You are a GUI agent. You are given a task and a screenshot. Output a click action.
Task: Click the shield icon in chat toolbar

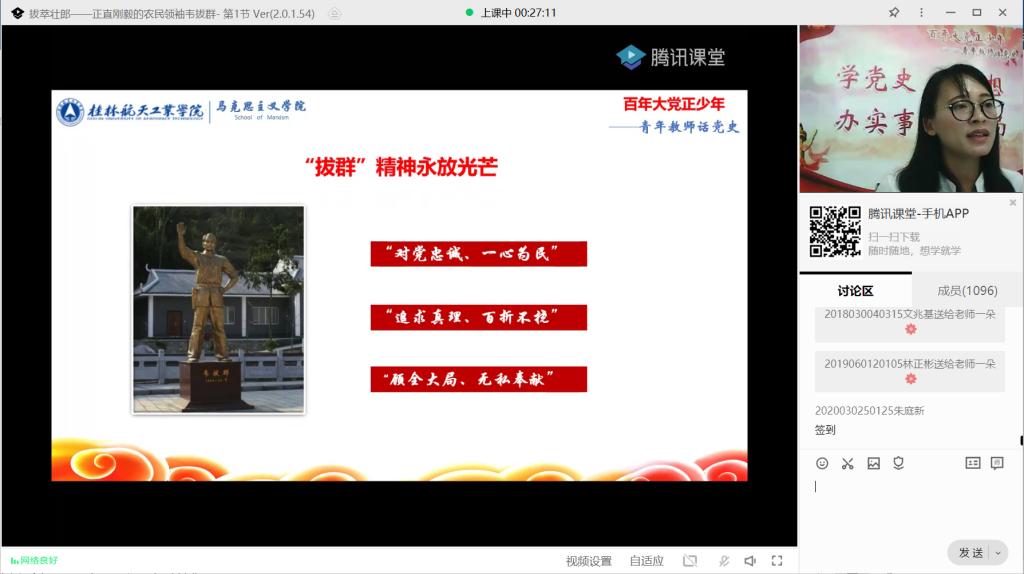click(x=899, y=463)
